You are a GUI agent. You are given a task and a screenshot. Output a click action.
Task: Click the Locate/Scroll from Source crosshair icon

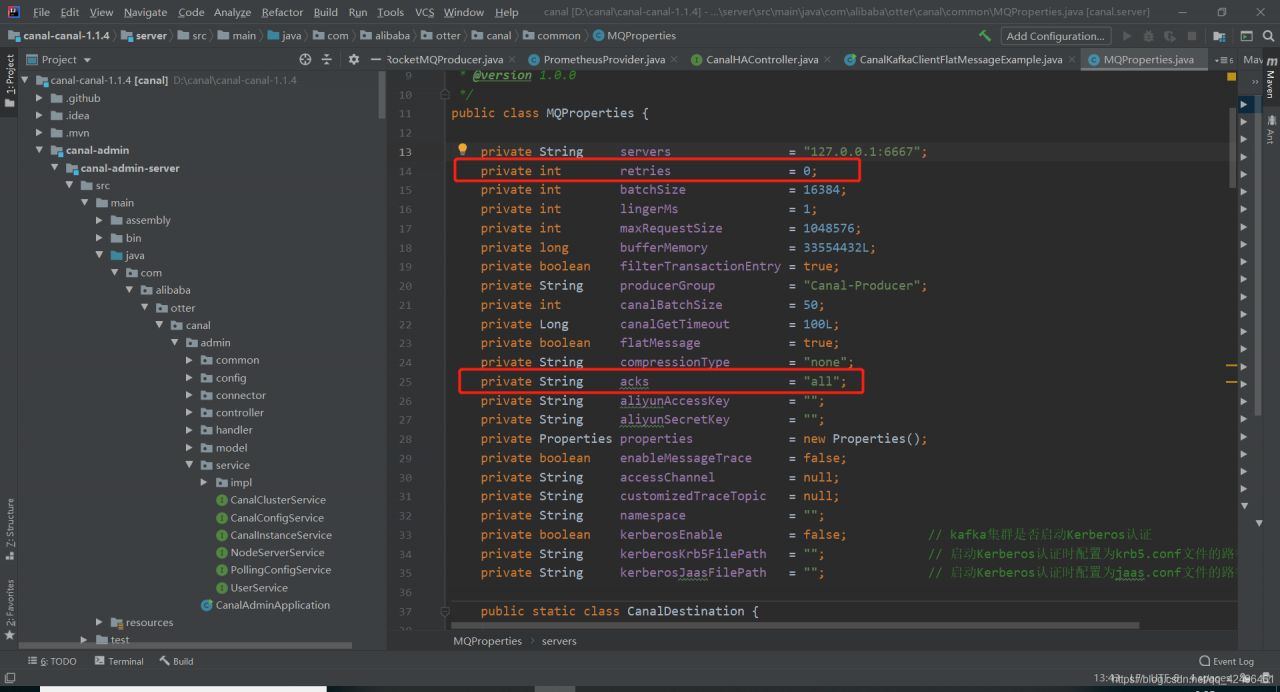tap(305, 60)
